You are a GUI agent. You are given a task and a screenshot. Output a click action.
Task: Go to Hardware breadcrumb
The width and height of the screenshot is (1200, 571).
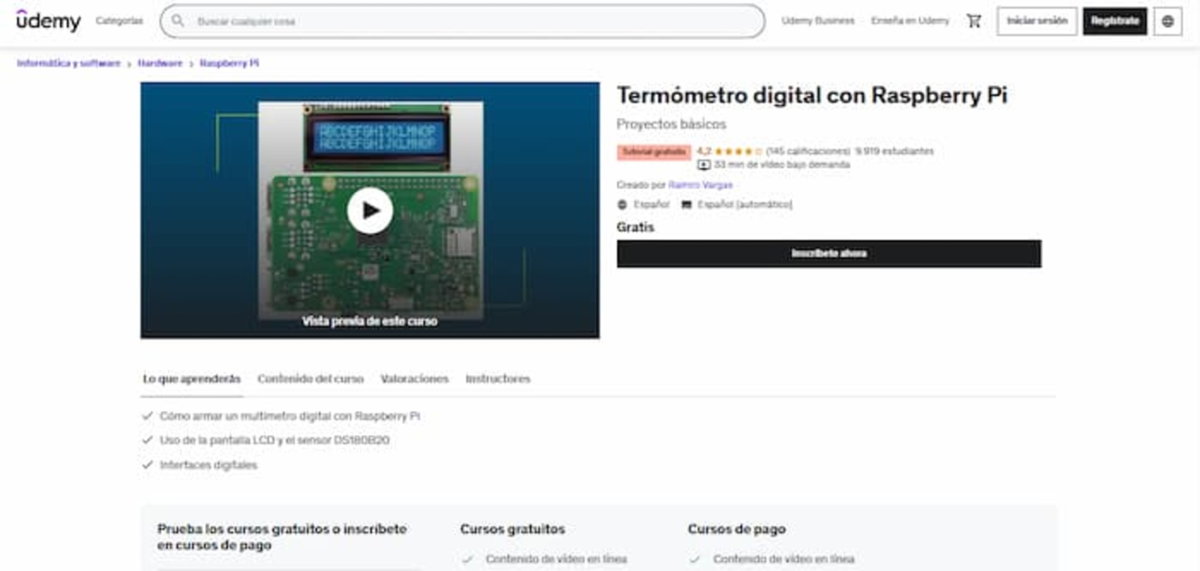click(160, 63)
